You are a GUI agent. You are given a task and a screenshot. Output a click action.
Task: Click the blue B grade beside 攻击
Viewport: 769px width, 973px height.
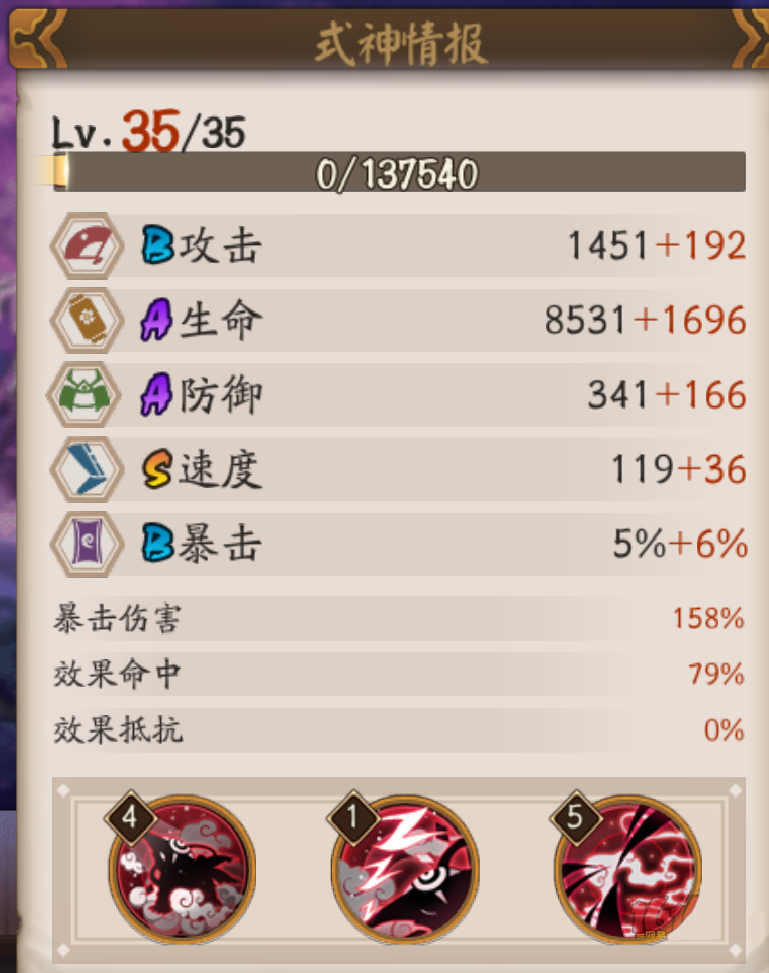(x=157, y=245)
